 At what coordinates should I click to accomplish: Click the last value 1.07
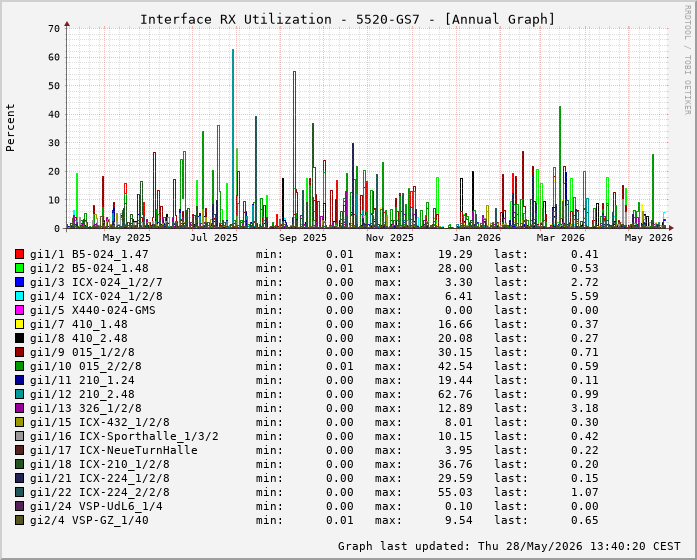585,492
